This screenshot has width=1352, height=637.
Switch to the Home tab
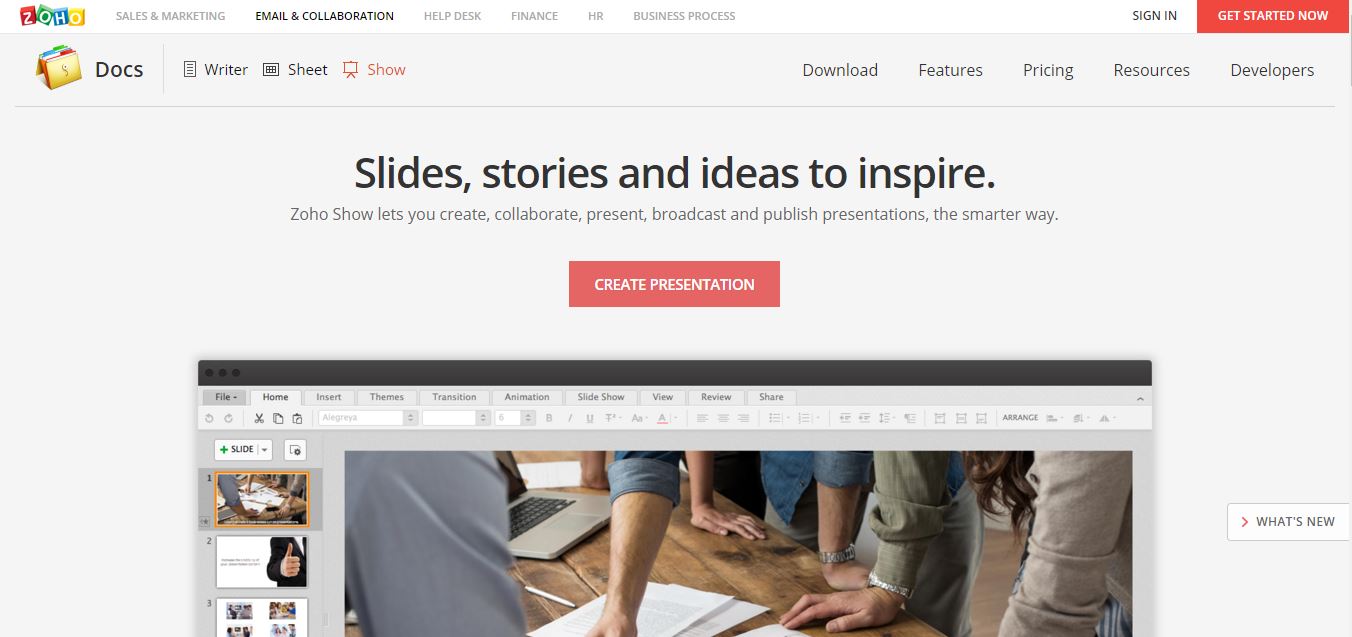(275, 397)
